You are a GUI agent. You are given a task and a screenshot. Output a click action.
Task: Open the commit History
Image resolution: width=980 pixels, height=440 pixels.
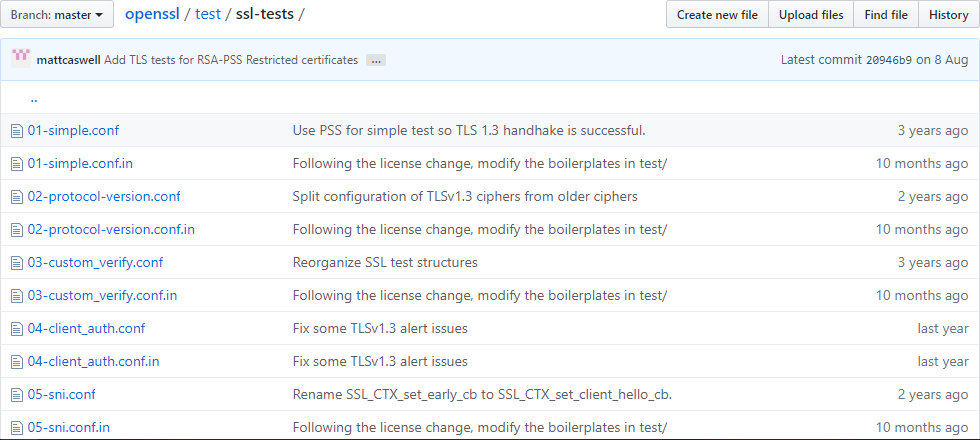(x=948, y=15)
